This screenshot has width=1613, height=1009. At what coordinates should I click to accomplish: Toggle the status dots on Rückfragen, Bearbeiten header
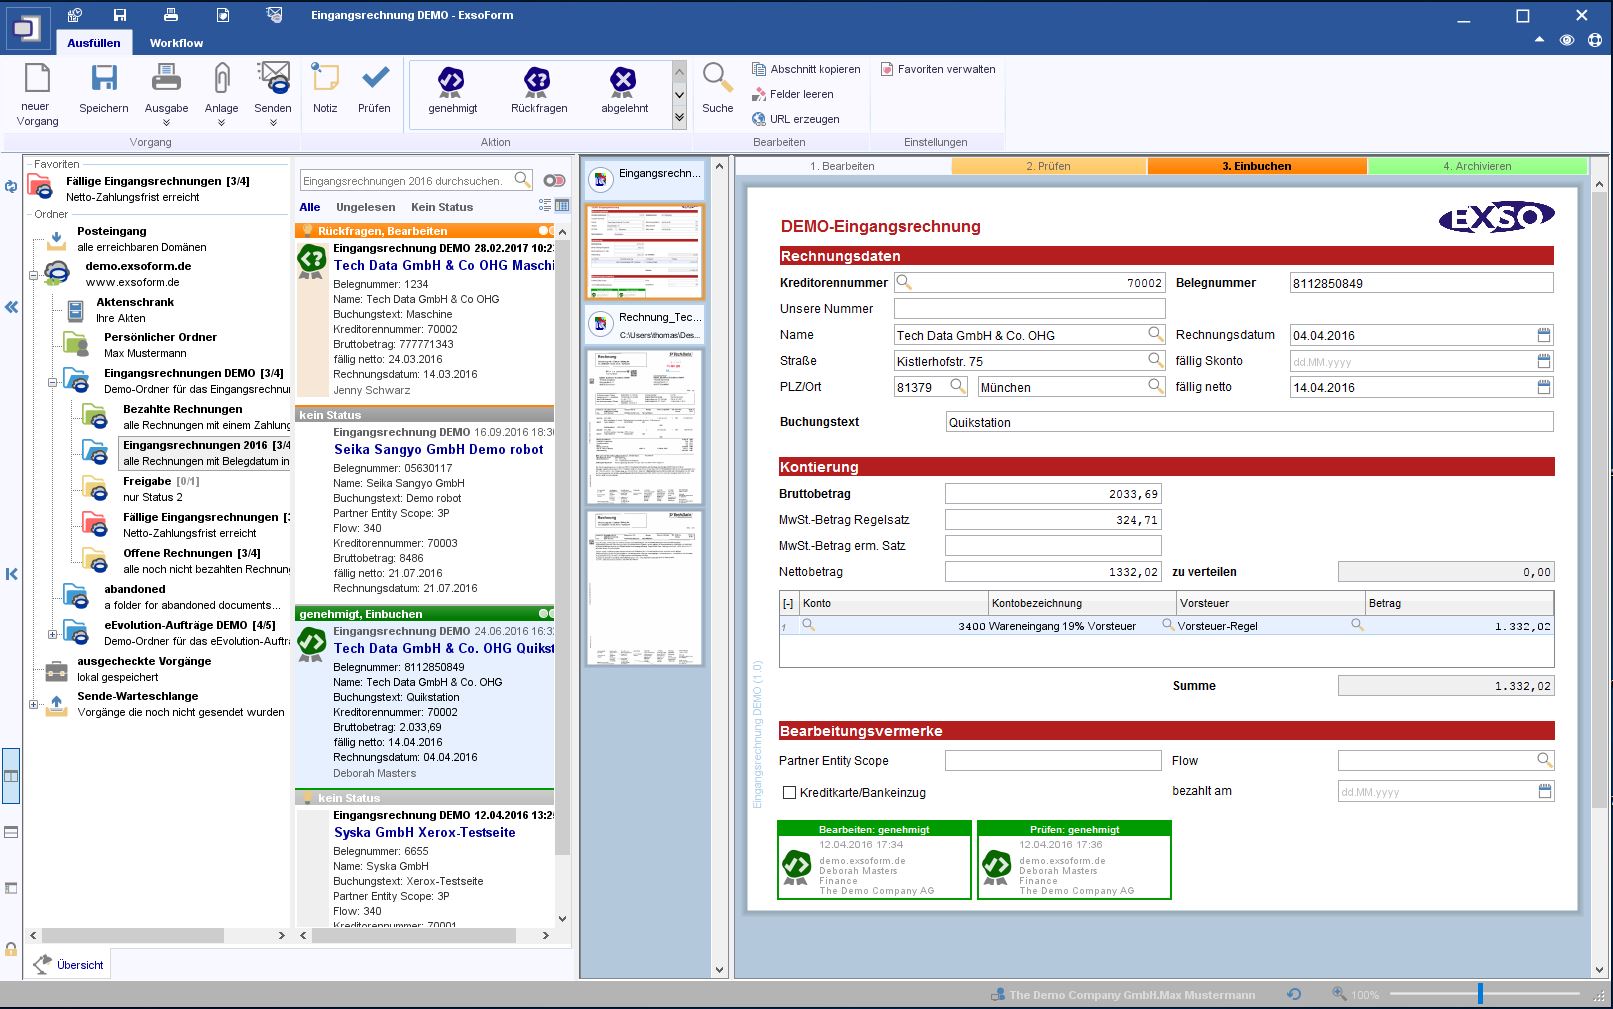(x=547, y=230)
